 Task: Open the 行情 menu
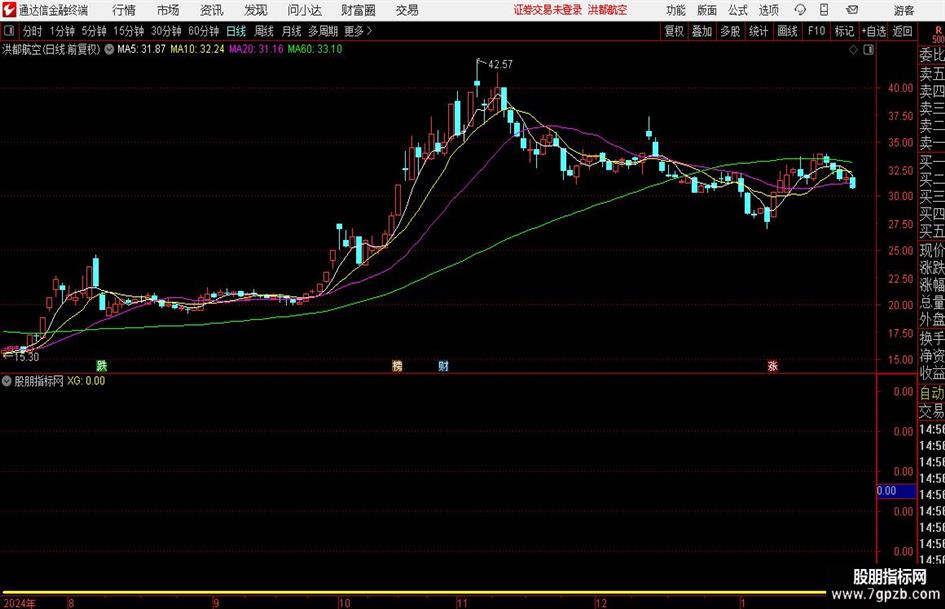124,10
